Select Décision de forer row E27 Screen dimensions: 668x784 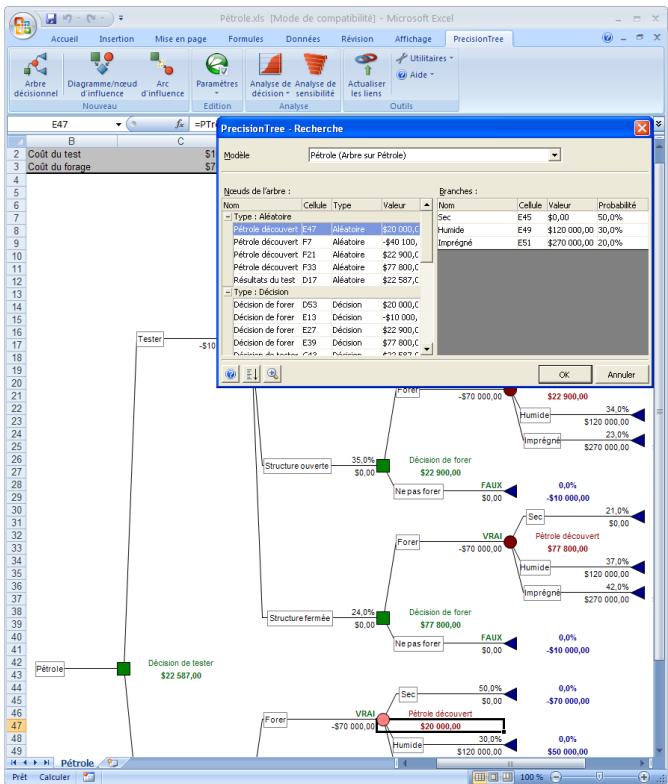click(x=326, y=330)
